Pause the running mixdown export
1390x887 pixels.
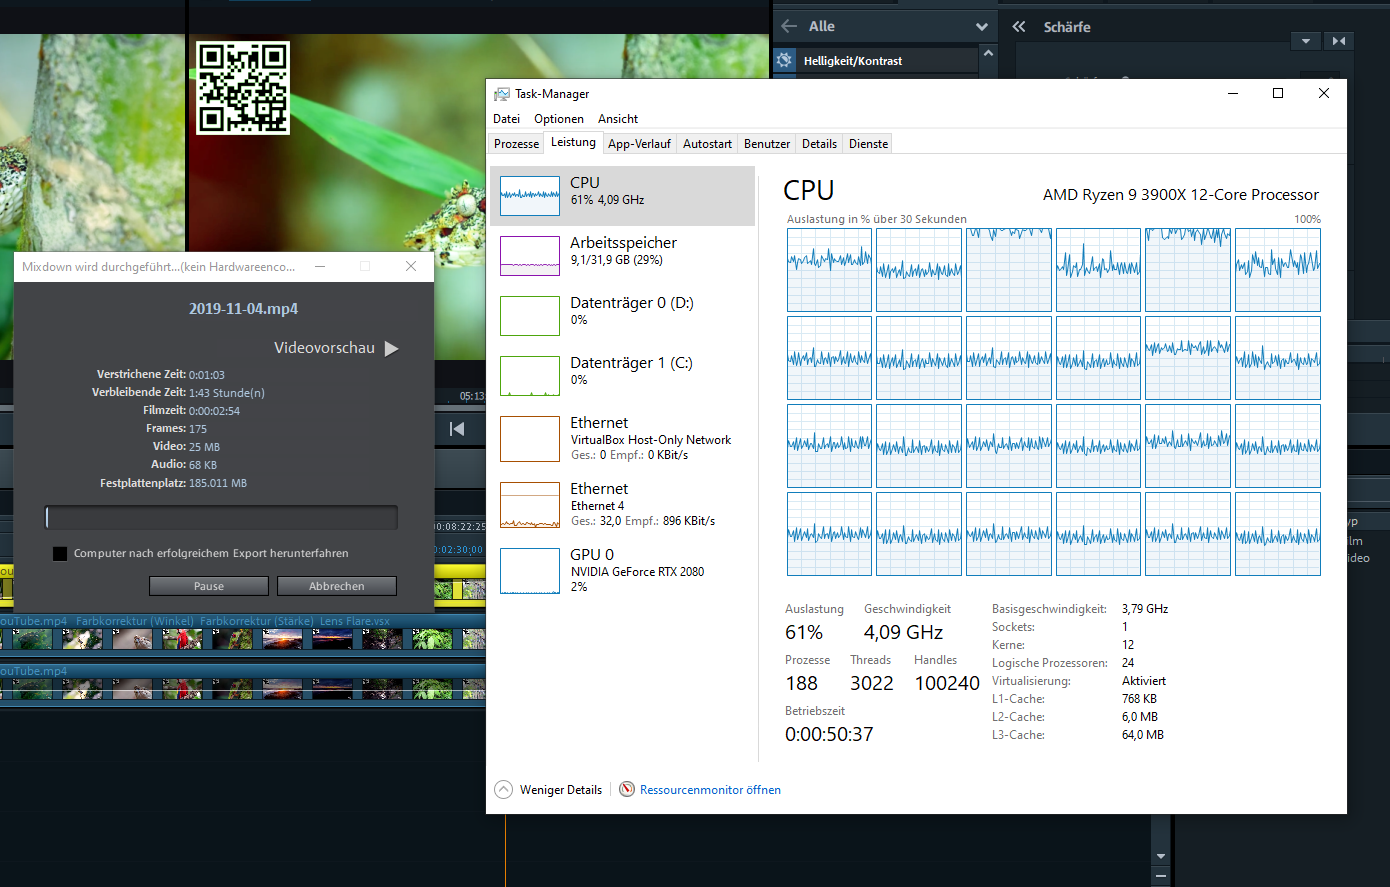pyautogui.click(x=209, y=586)
